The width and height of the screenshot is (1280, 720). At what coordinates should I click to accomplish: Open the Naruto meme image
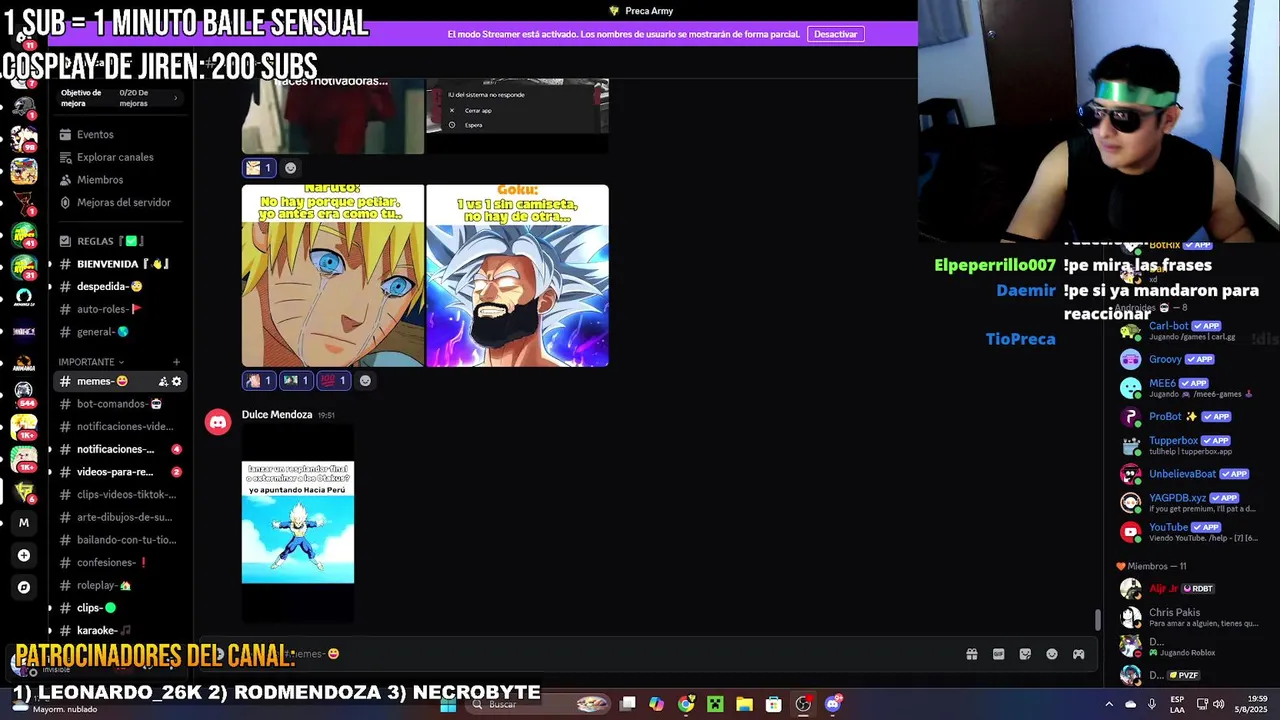click(333, 276)
